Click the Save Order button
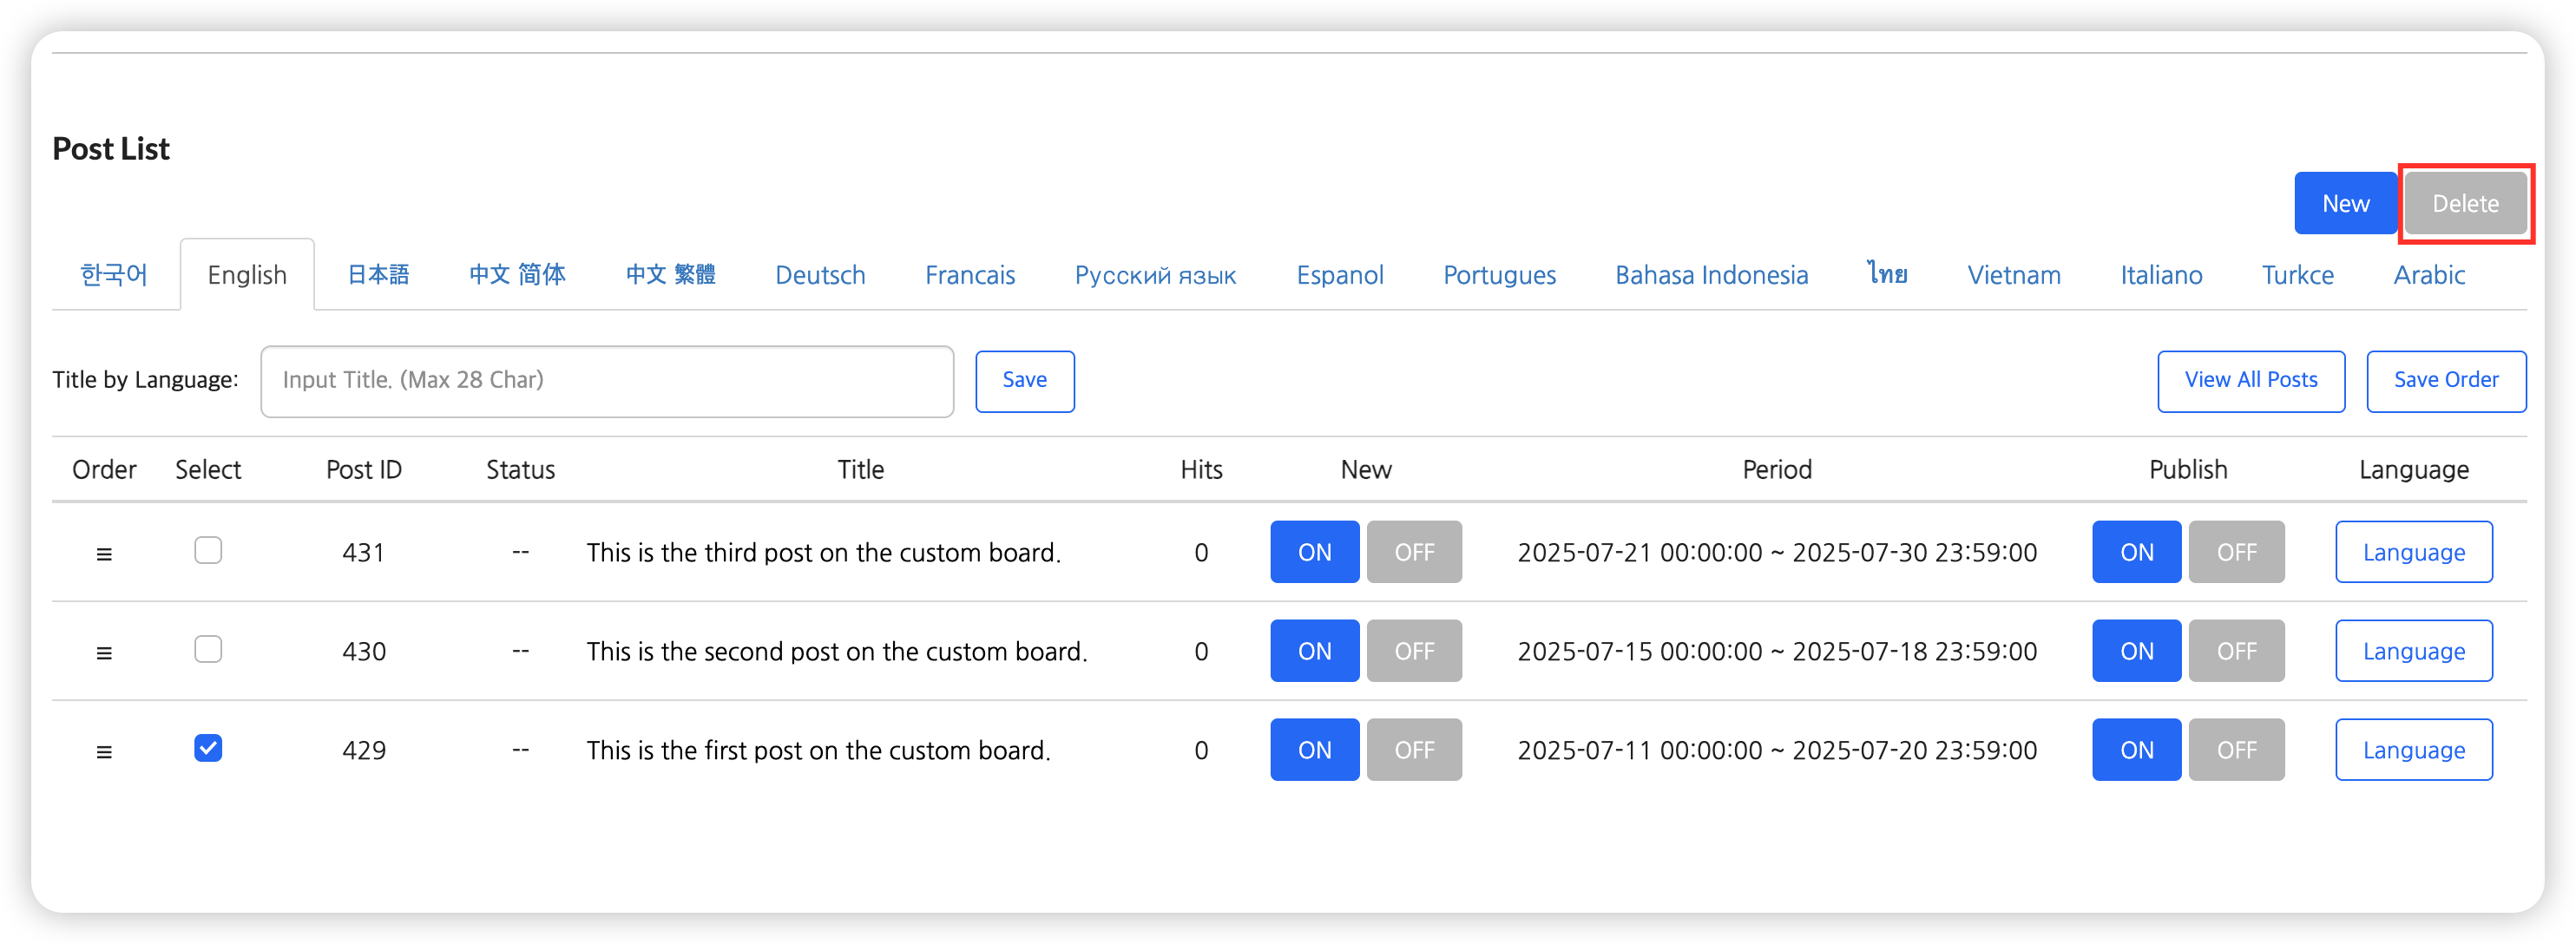The height and width of the screenshot is (944, 2576). pyautogui.click(x=2445, y=380)
